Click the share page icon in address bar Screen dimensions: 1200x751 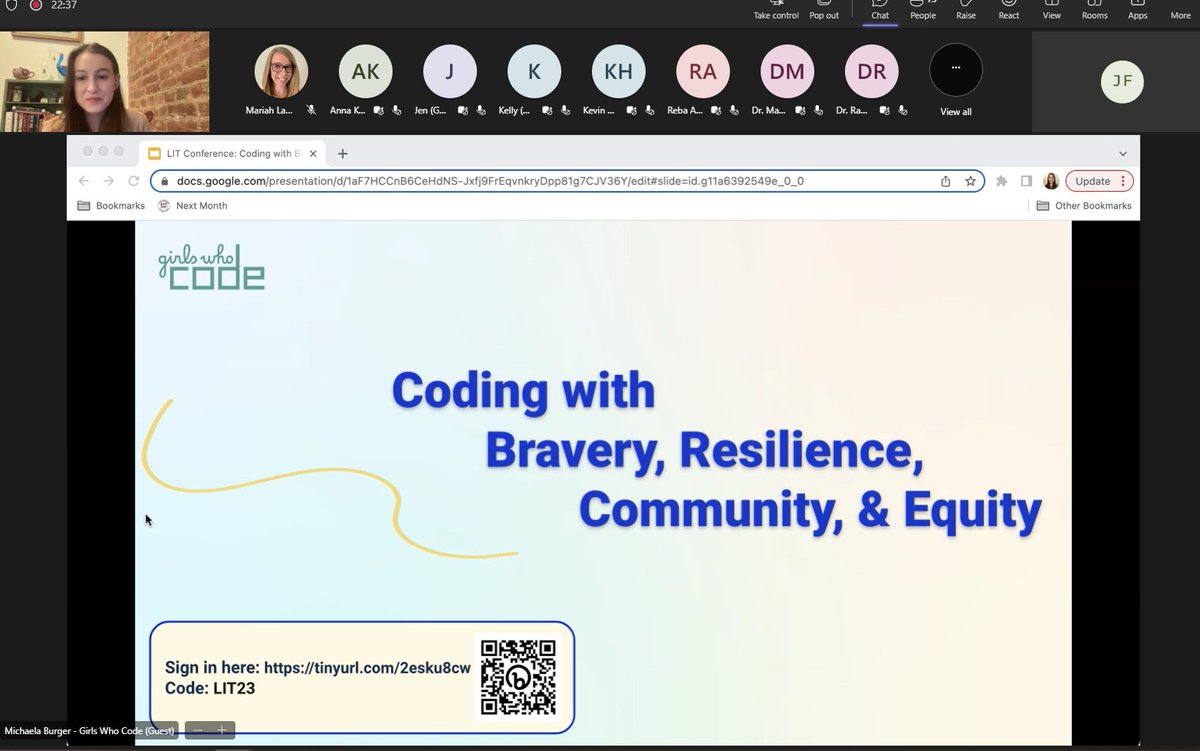[x=946, y=181]
